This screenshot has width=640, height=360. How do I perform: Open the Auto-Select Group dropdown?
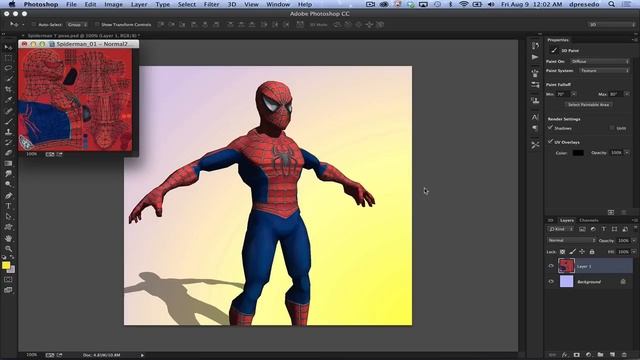point(77,24)
